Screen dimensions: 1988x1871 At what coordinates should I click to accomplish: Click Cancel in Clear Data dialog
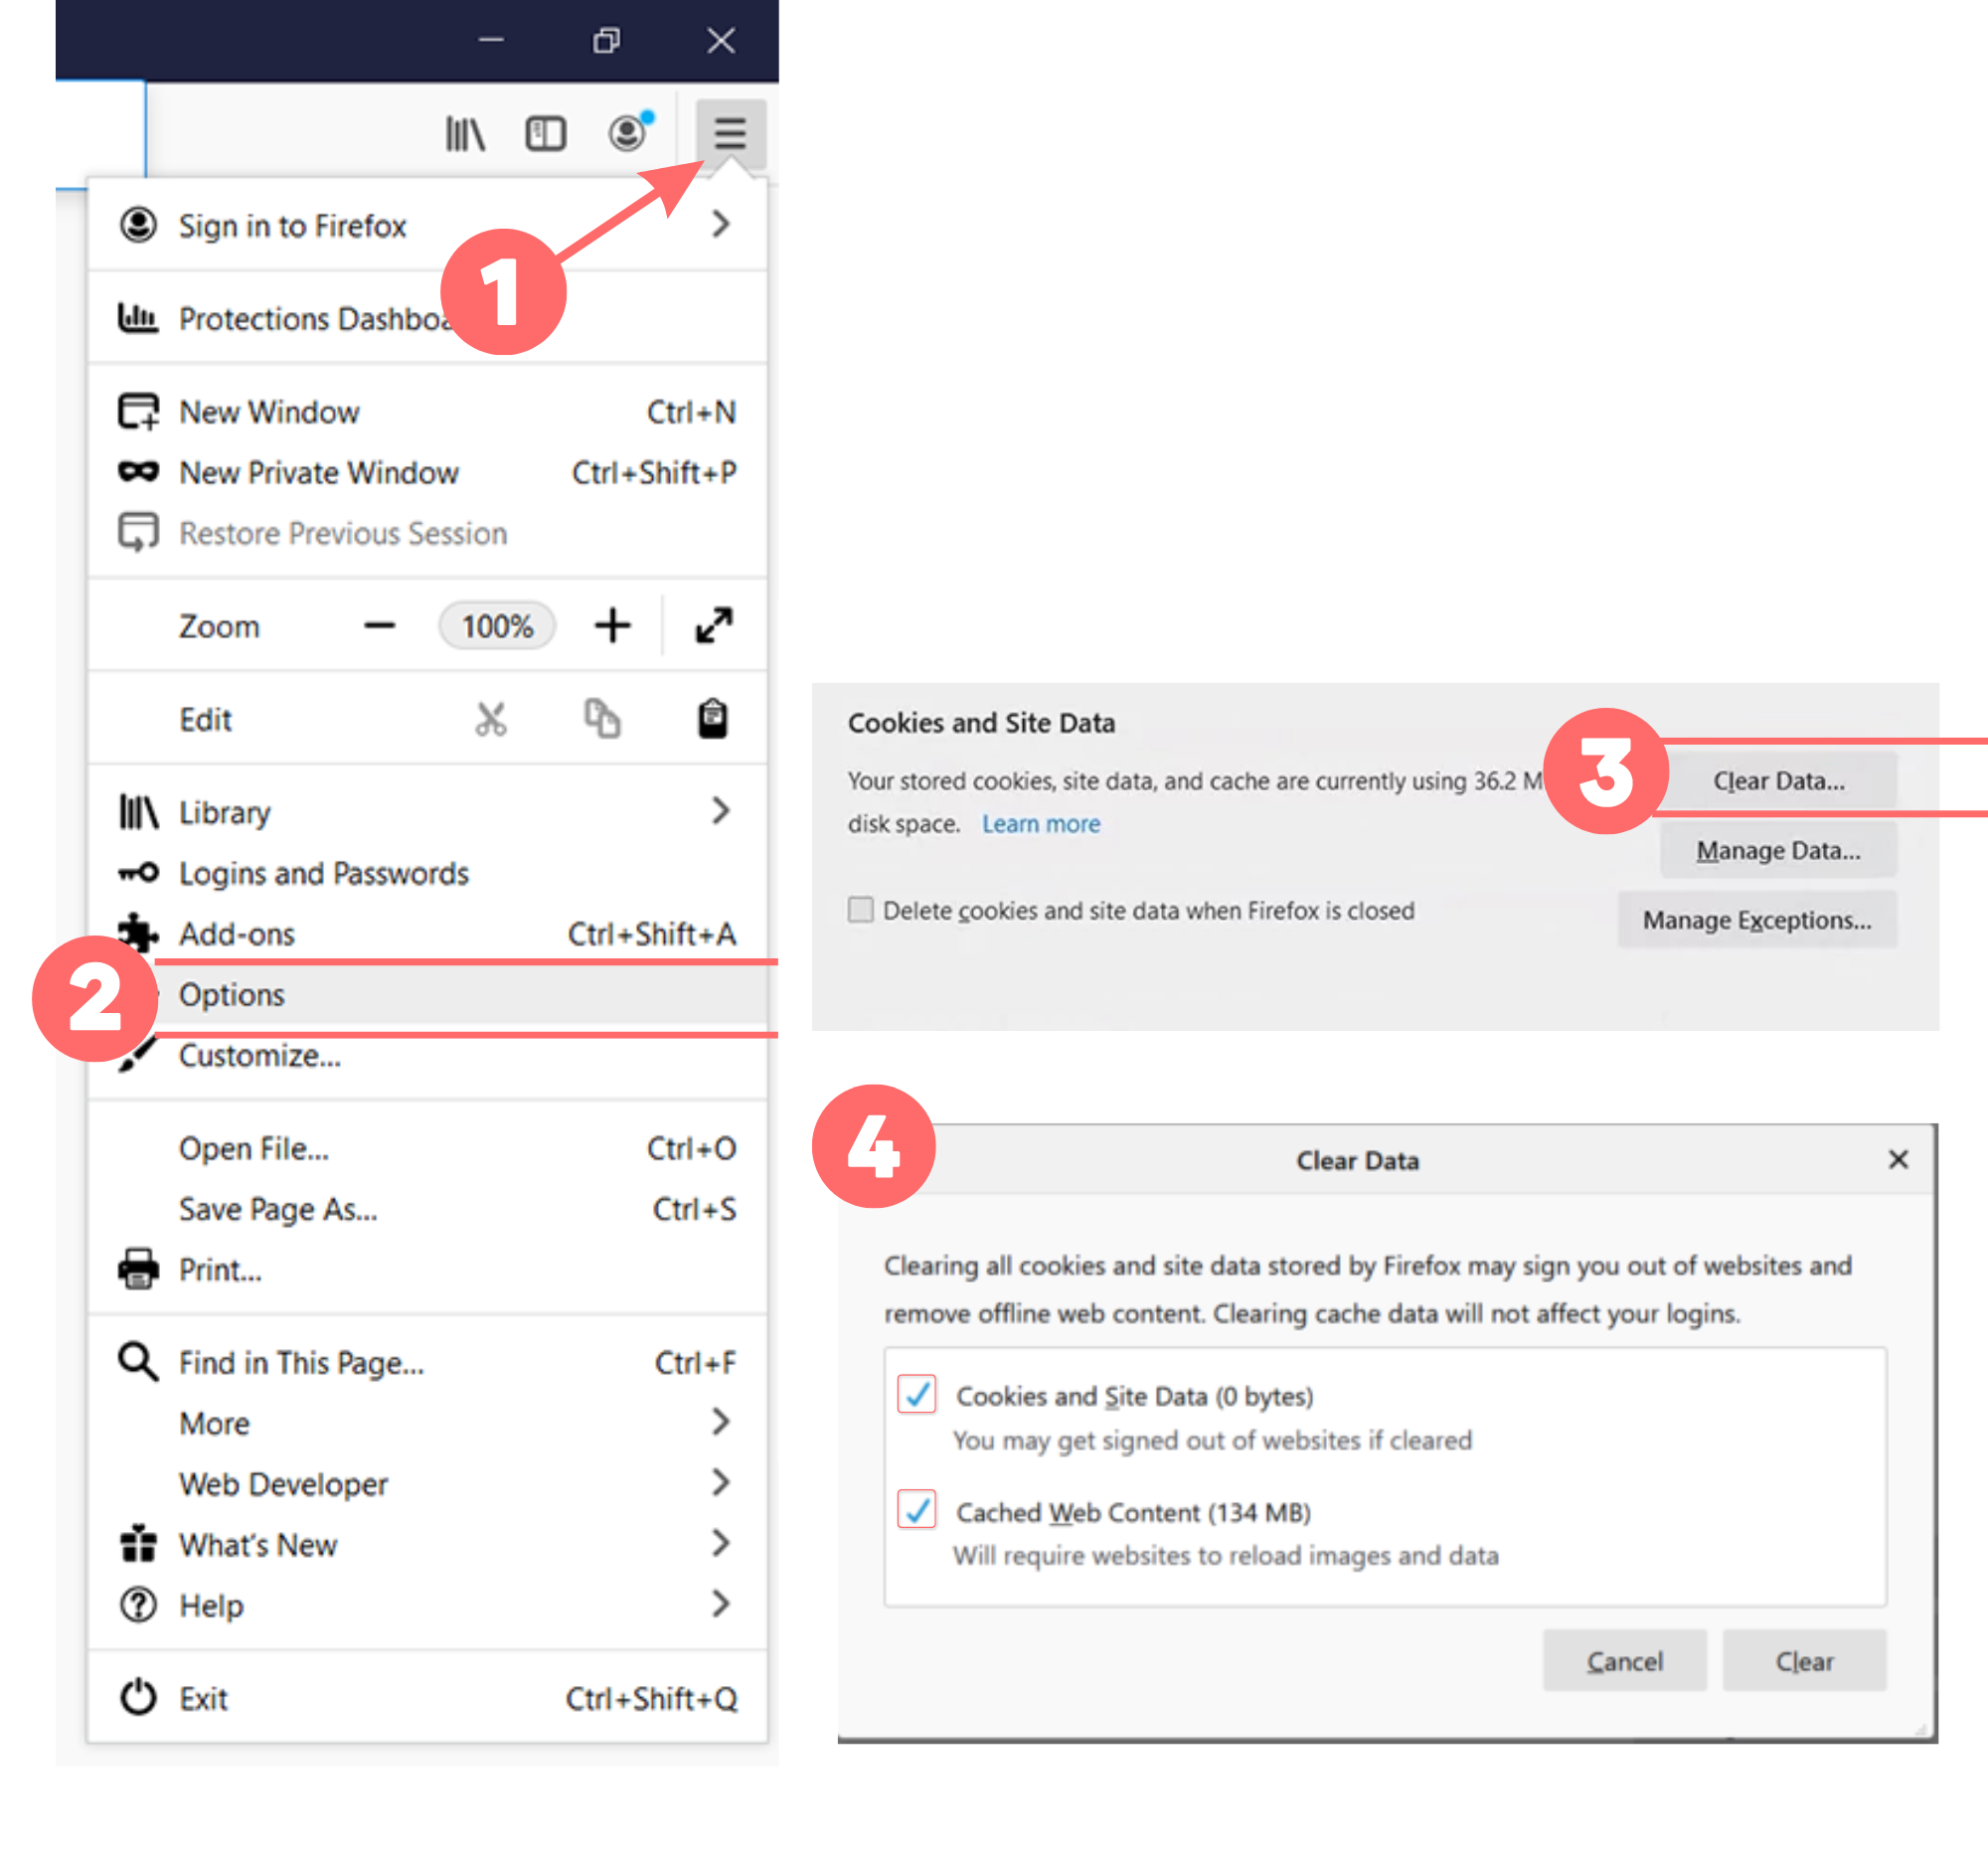(x=1625, y=1661)
